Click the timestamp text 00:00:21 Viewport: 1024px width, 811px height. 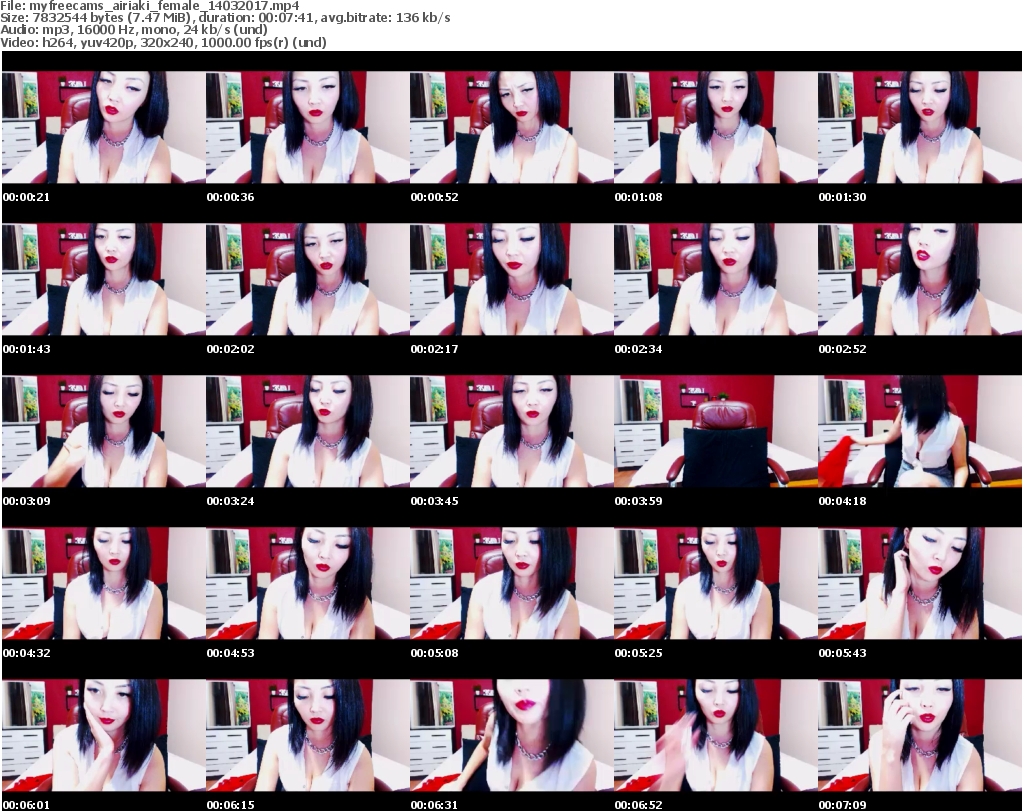click(x=26, y=197)
